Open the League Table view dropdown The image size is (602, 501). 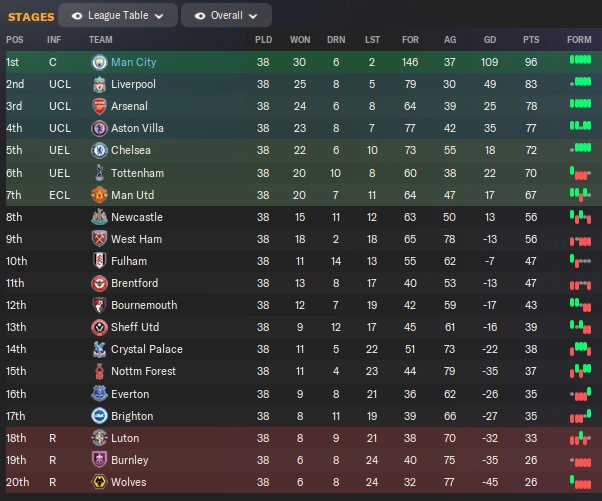[x=118, y=16]
